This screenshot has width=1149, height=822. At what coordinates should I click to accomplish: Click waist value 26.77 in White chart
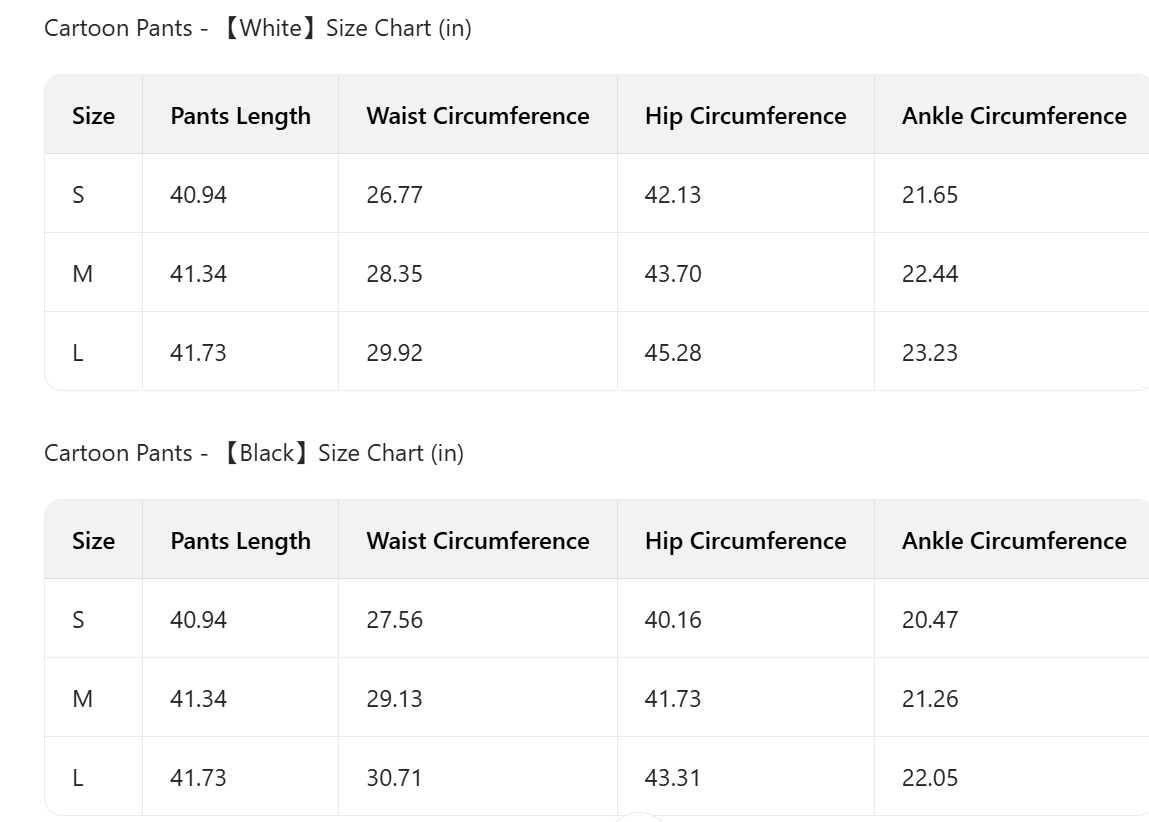394,195
